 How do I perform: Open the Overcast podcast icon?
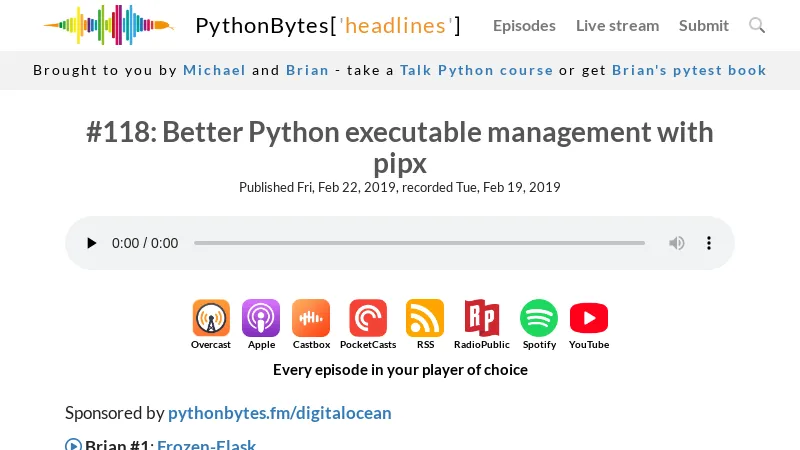click(x=211, y=318)
